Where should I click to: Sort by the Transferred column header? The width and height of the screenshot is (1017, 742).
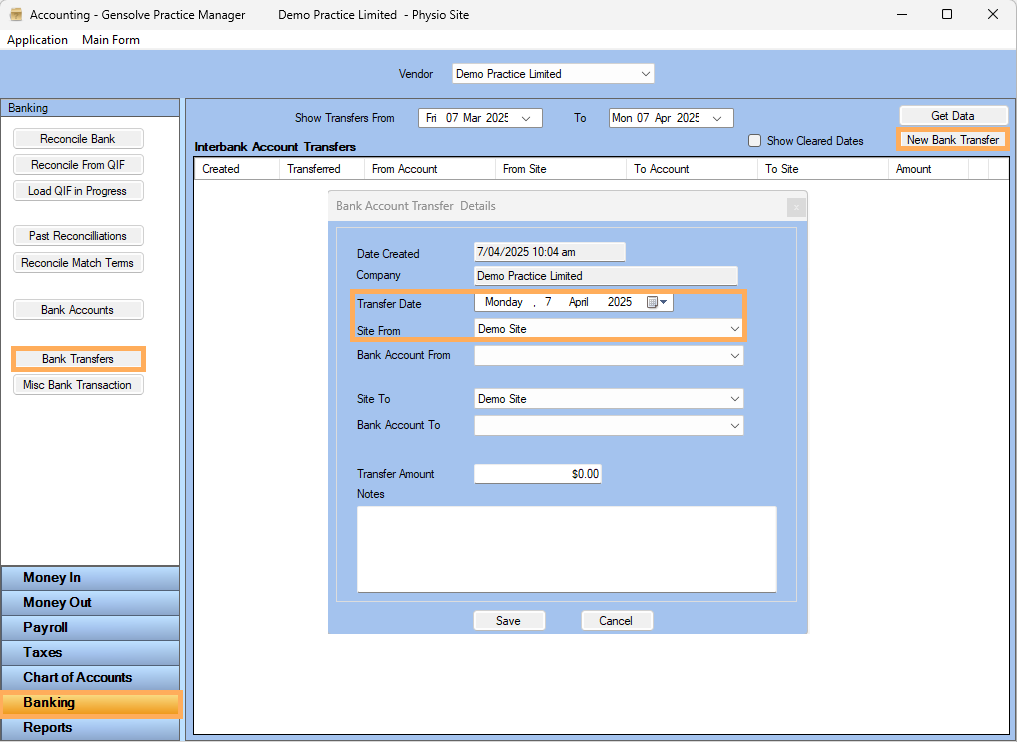[x=322, y=169]
